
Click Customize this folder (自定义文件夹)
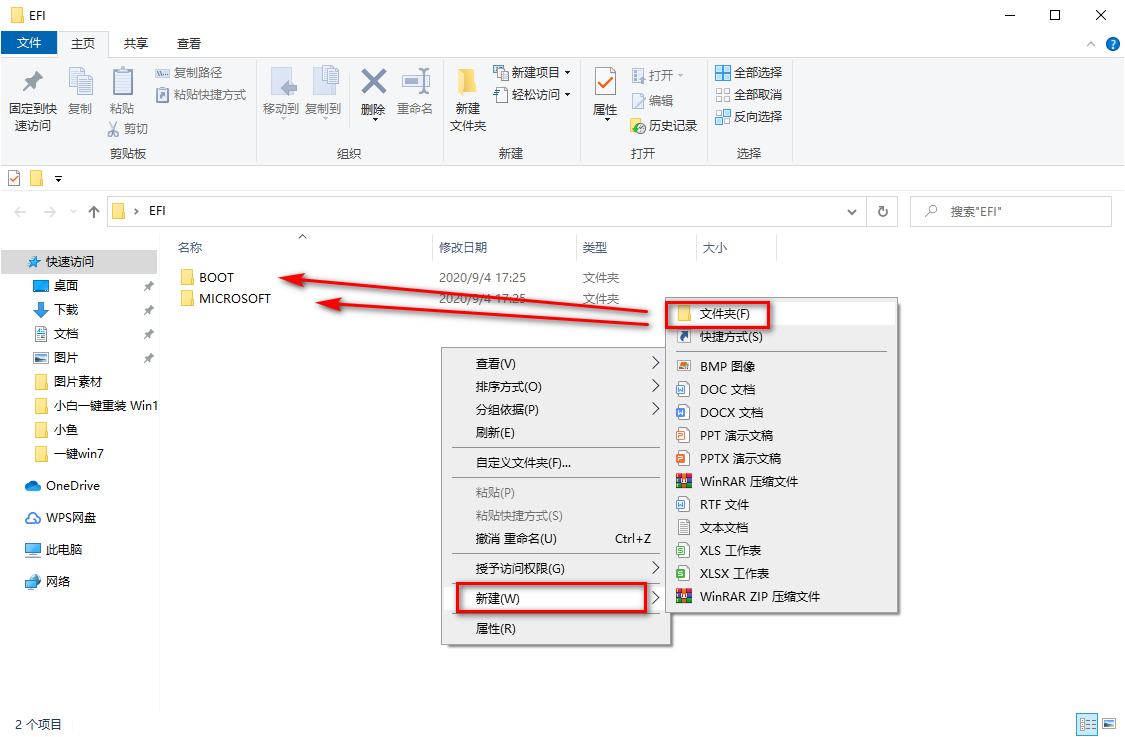coord(555,463)
